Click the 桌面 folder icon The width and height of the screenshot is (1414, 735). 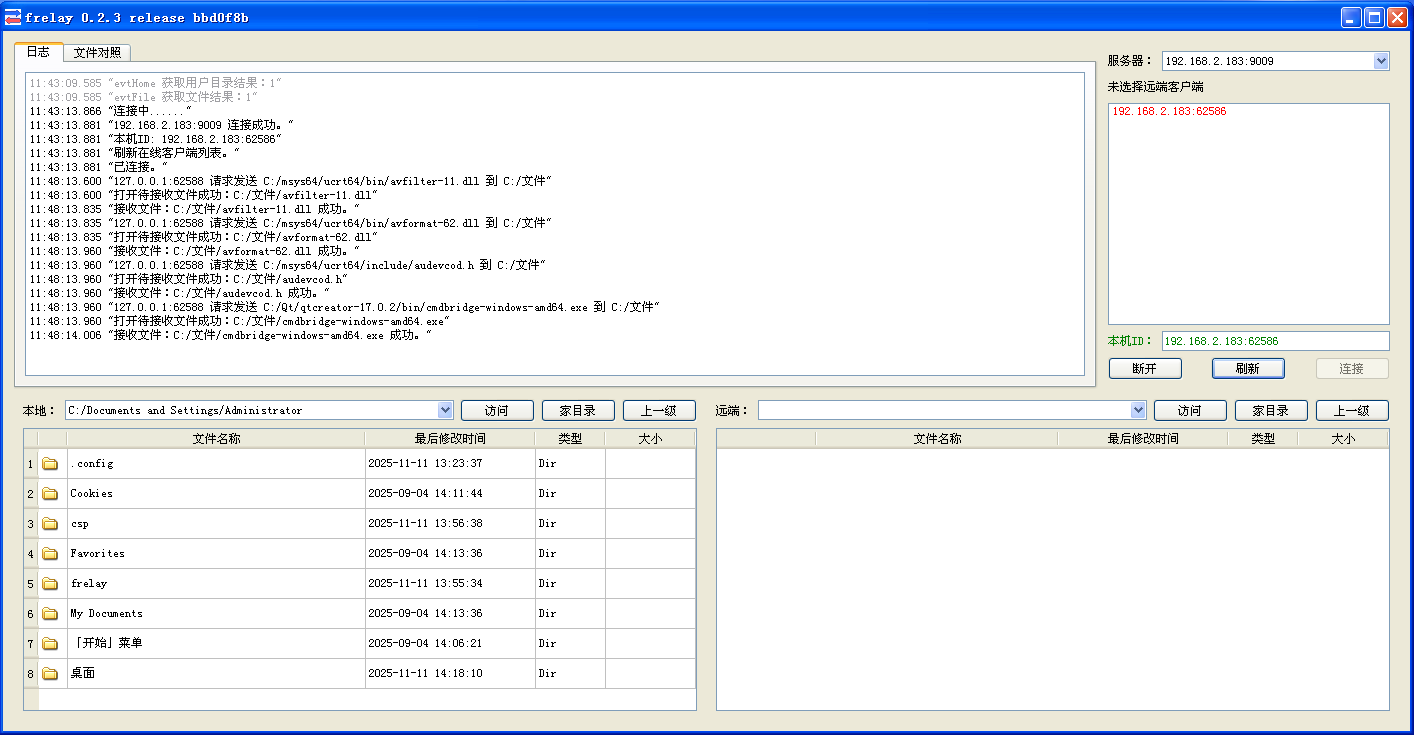coord(50,674)
